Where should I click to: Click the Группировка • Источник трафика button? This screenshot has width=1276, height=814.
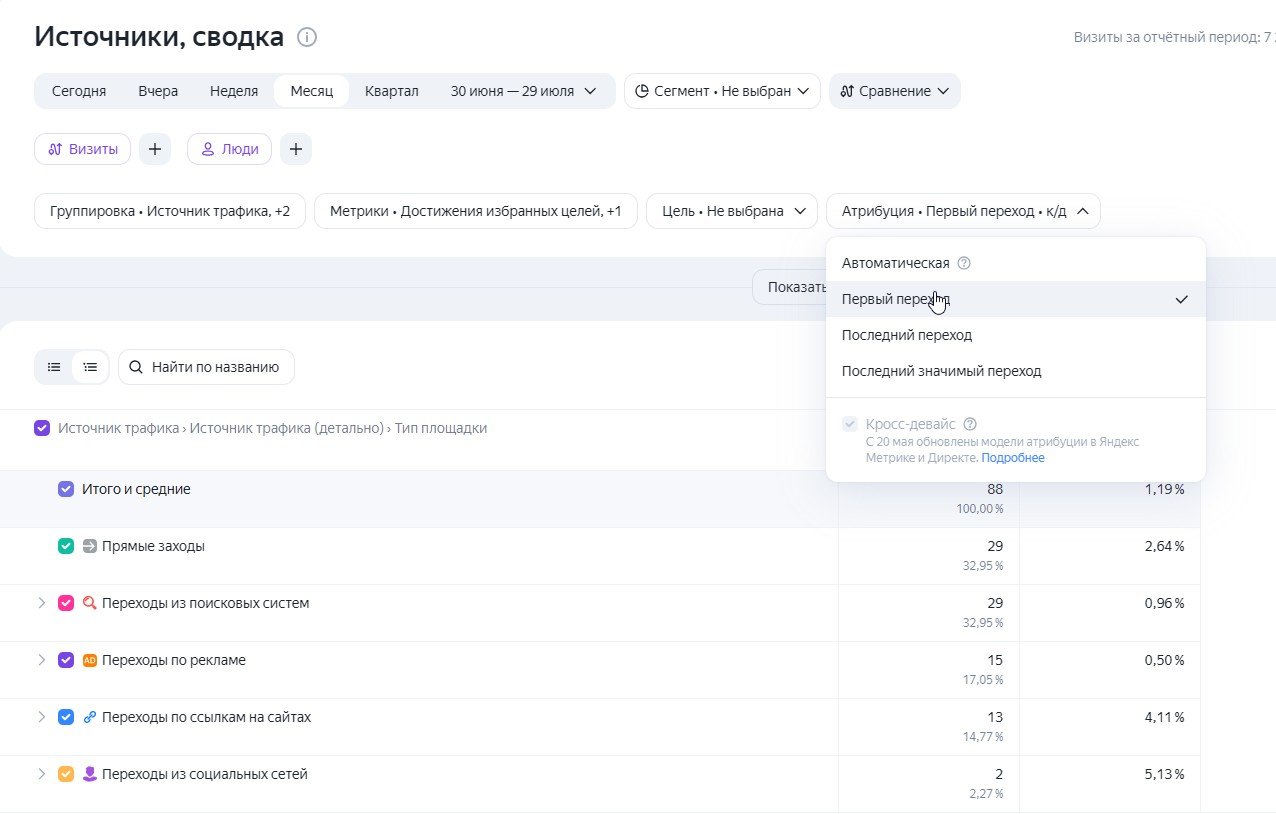(170, 211)
